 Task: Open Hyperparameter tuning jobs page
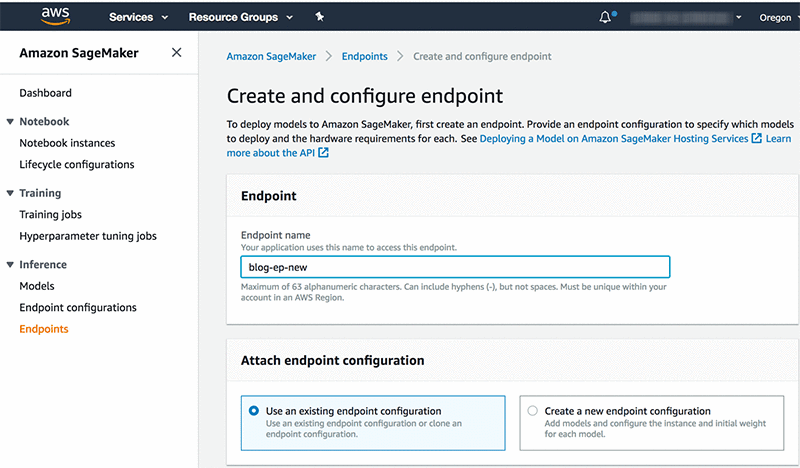point(88,236)
